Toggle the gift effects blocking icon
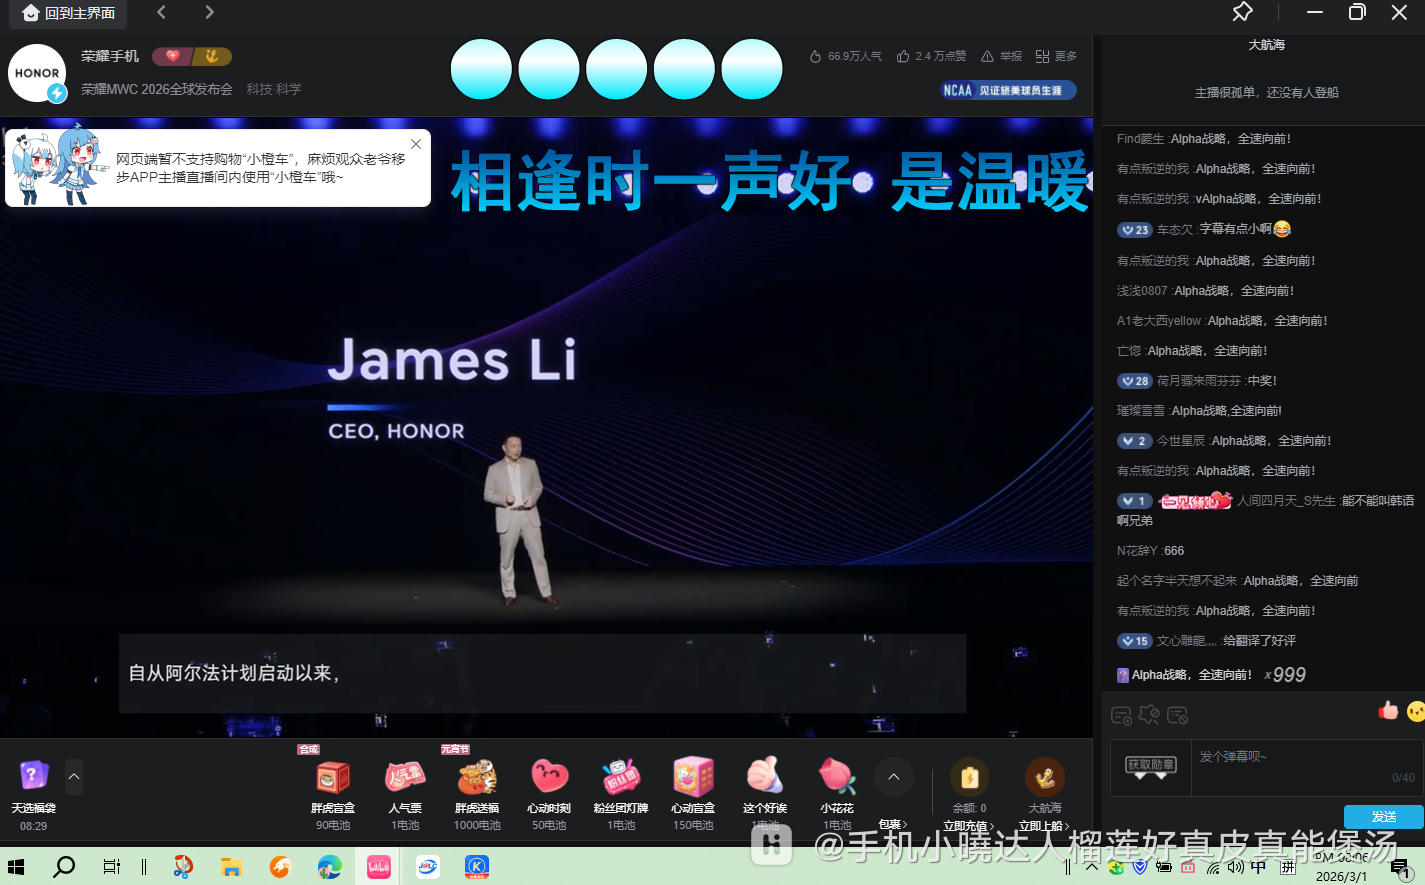This screenshot has height=885, width=1425. coord(1149,715)
